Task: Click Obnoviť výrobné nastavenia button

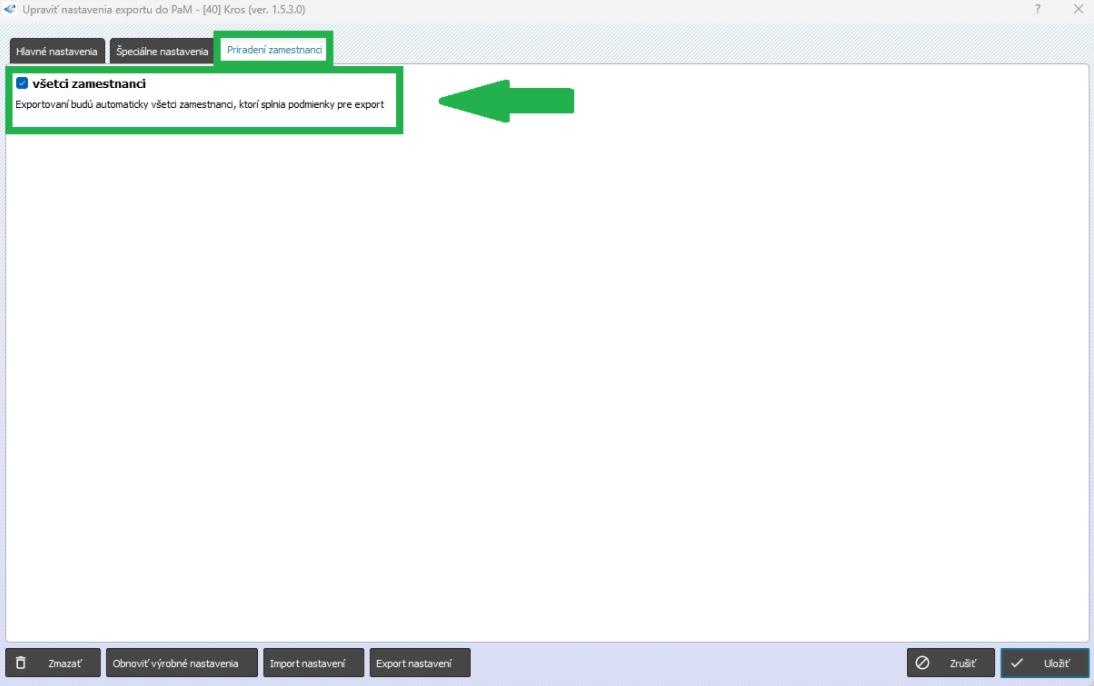Action: coord(181,663)
